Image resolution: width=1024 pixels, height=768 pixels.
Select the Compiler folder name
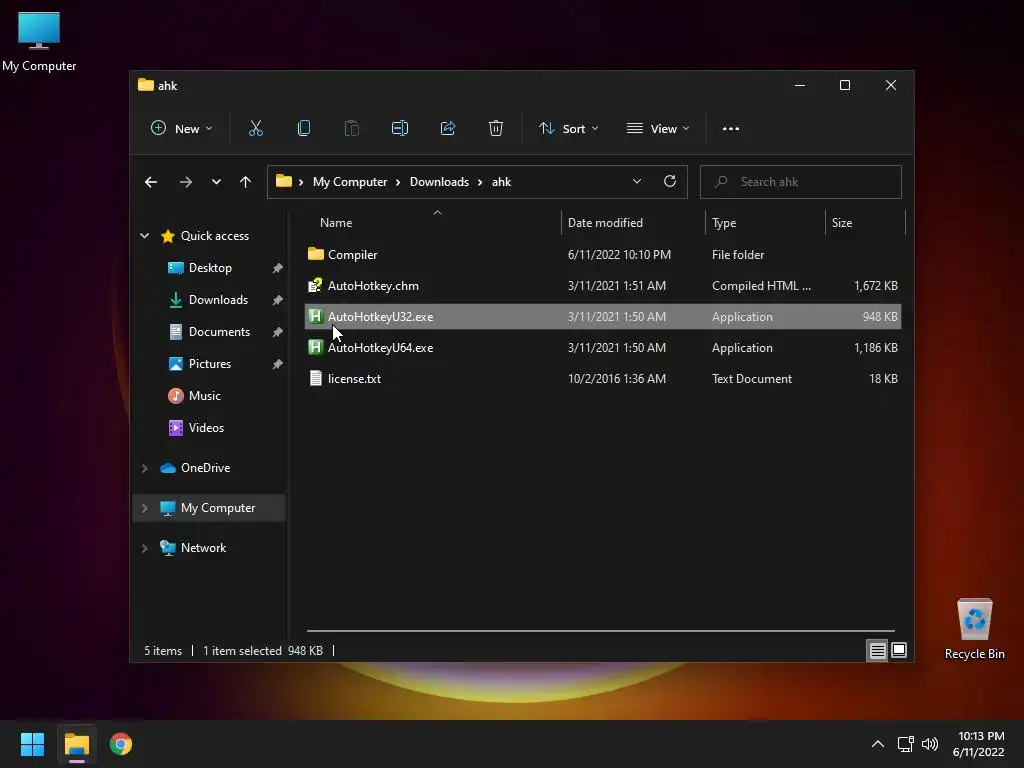(353, 255)
